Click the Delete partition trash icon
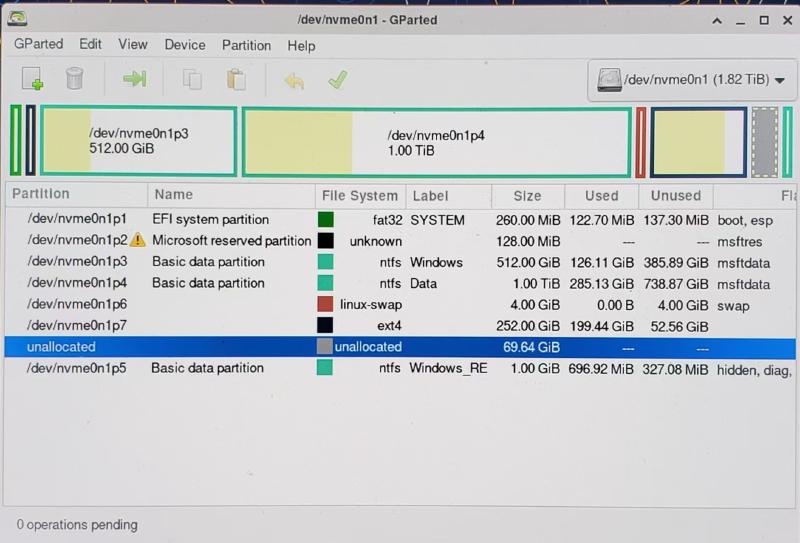Image resolution: width=800 pixels, height=543 pixels. (x=74, y=79)
